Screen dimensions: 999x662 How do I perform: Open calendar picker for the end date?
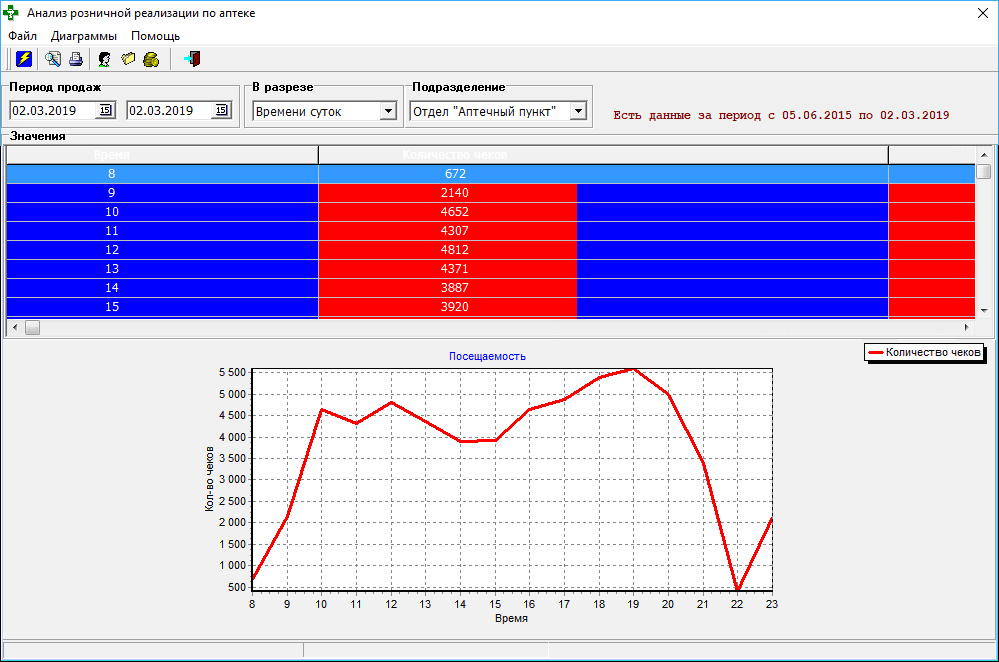point(222,111)
